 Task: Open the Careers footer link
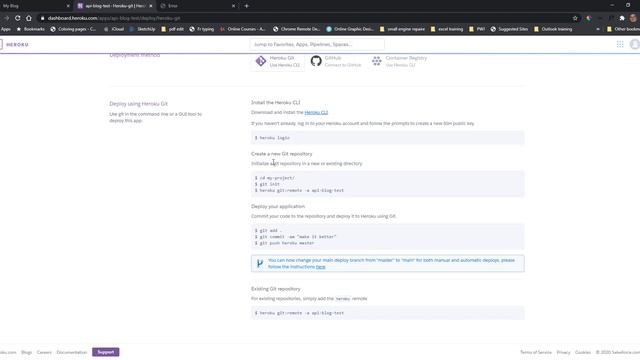(x=44, y=352)
